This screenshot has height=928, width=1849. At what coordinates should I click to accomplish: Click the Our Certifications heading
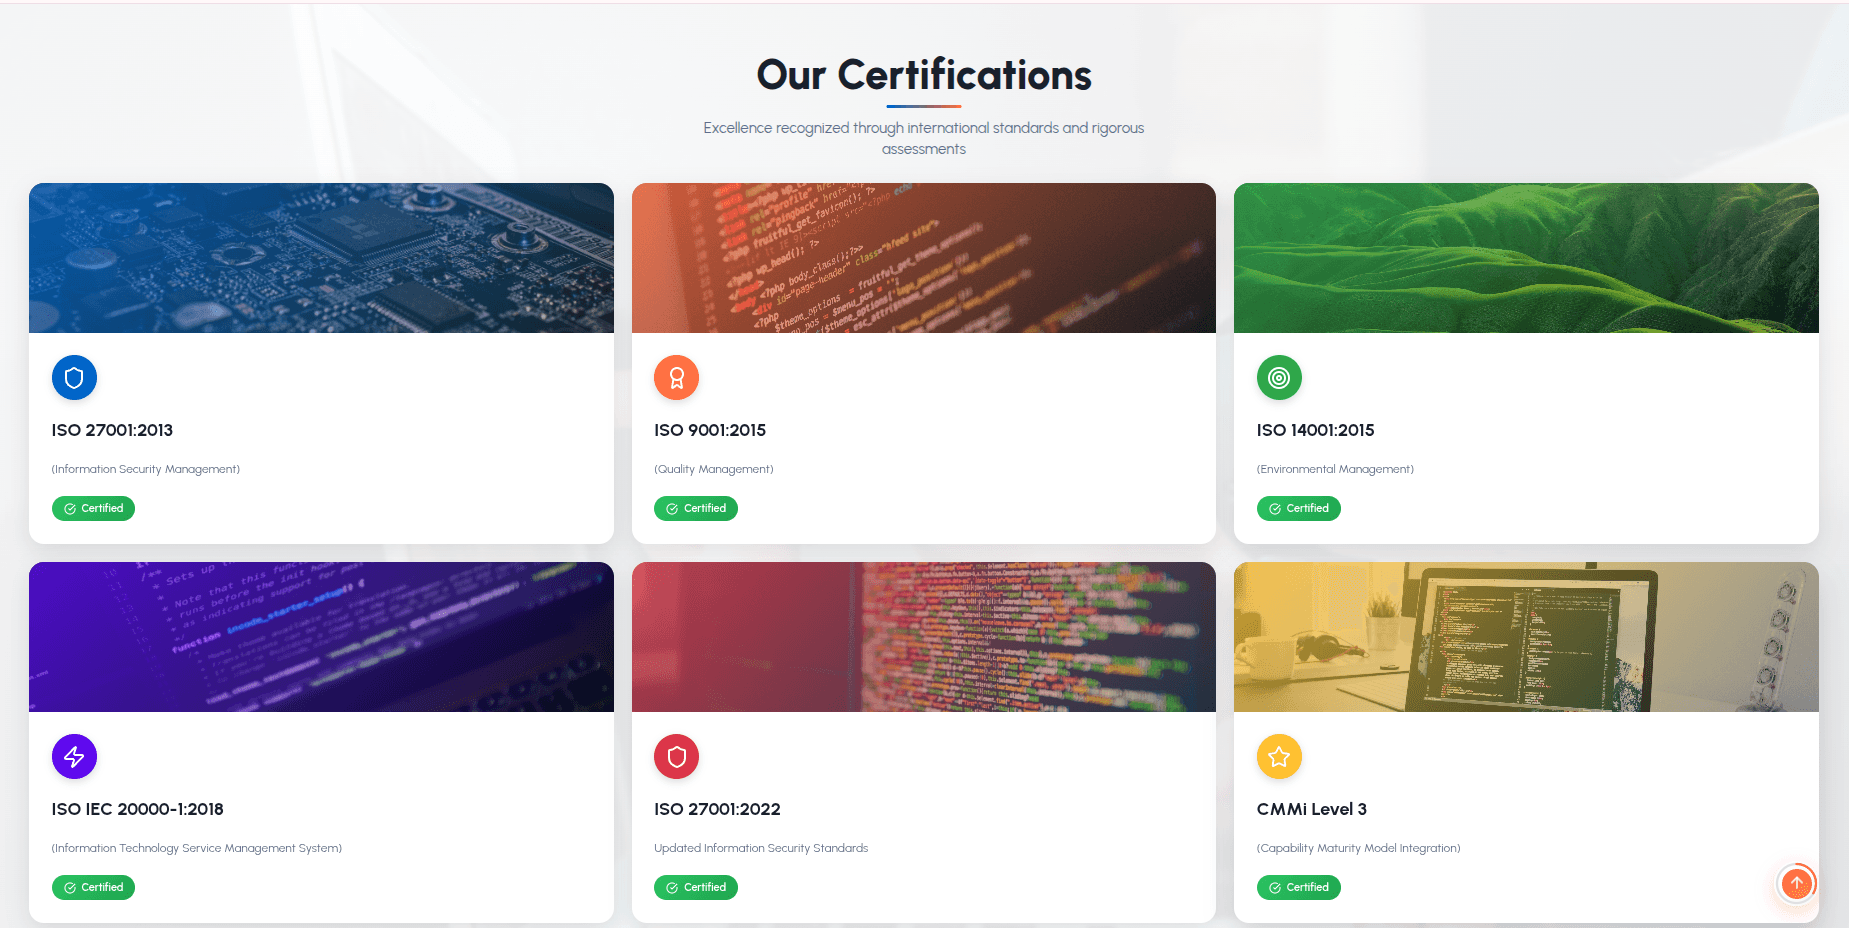pos(924,75)
